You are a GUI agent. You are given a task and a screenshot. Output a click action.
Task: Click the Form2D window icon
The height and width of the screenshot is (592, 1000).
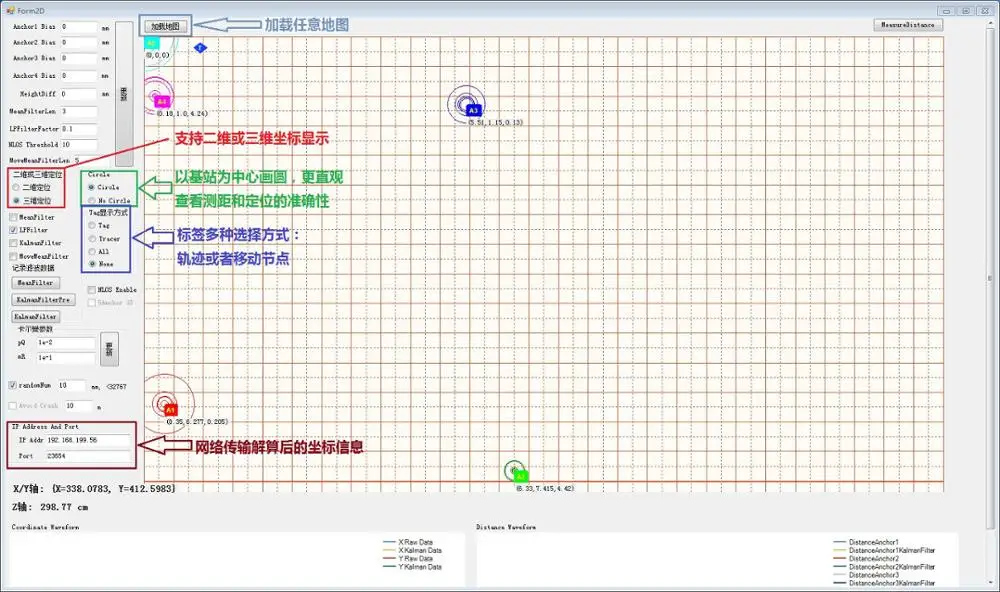10,11
